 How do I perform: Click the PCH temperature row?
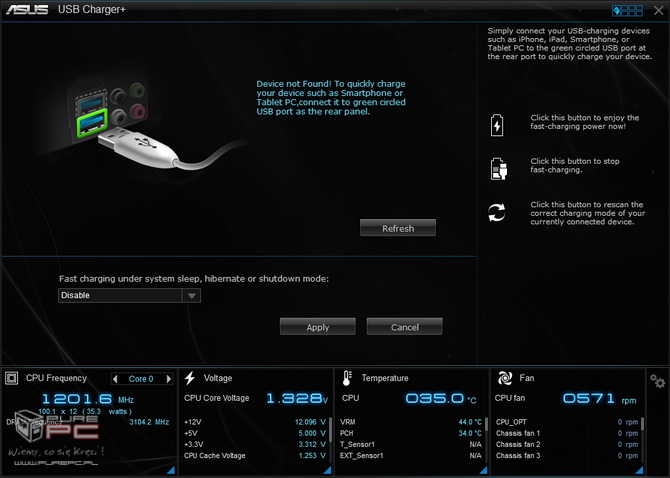click(x=411, y=433)
